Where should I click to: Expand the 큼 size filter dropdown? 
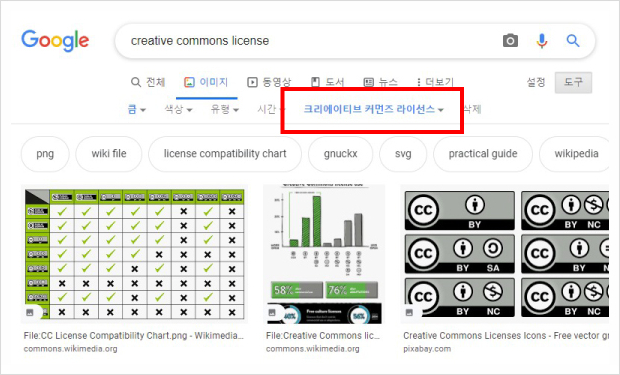coord(136,109)
